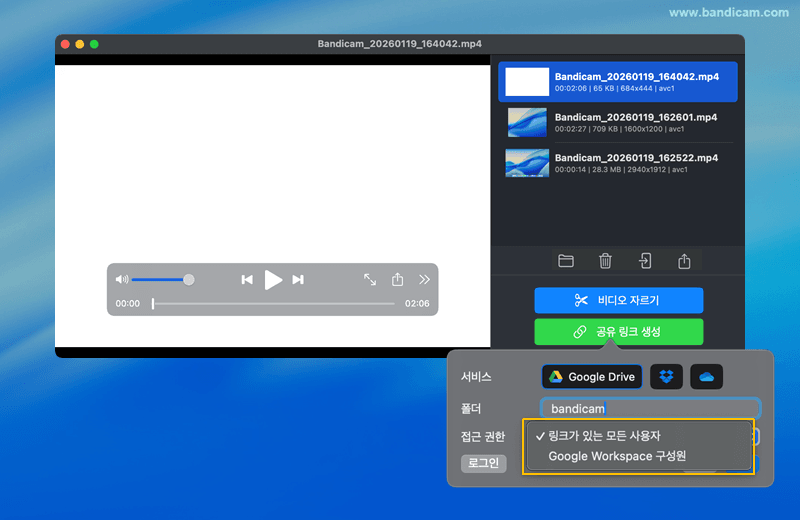Click the trash delete icon

point(605,261)
